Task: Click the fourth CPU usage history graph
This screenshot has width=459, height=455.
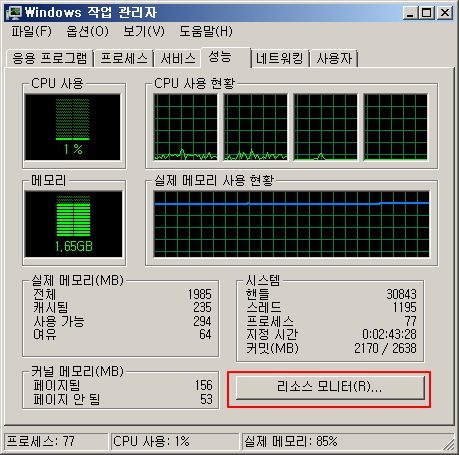Action: [x=395, y=127]
